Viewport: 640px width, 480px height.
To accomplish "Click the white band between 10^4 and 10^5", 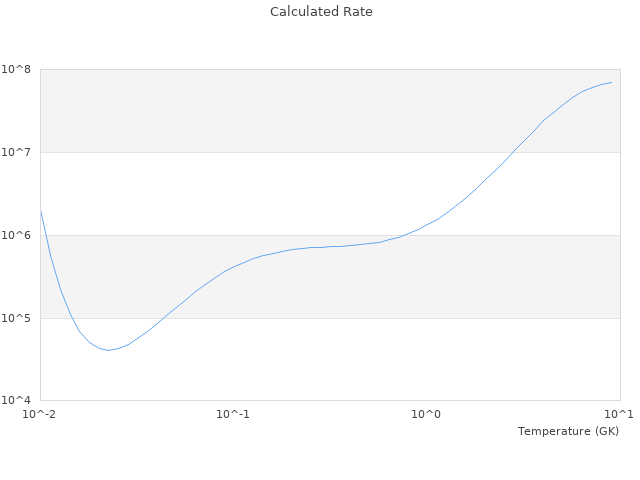I will 350,360.
